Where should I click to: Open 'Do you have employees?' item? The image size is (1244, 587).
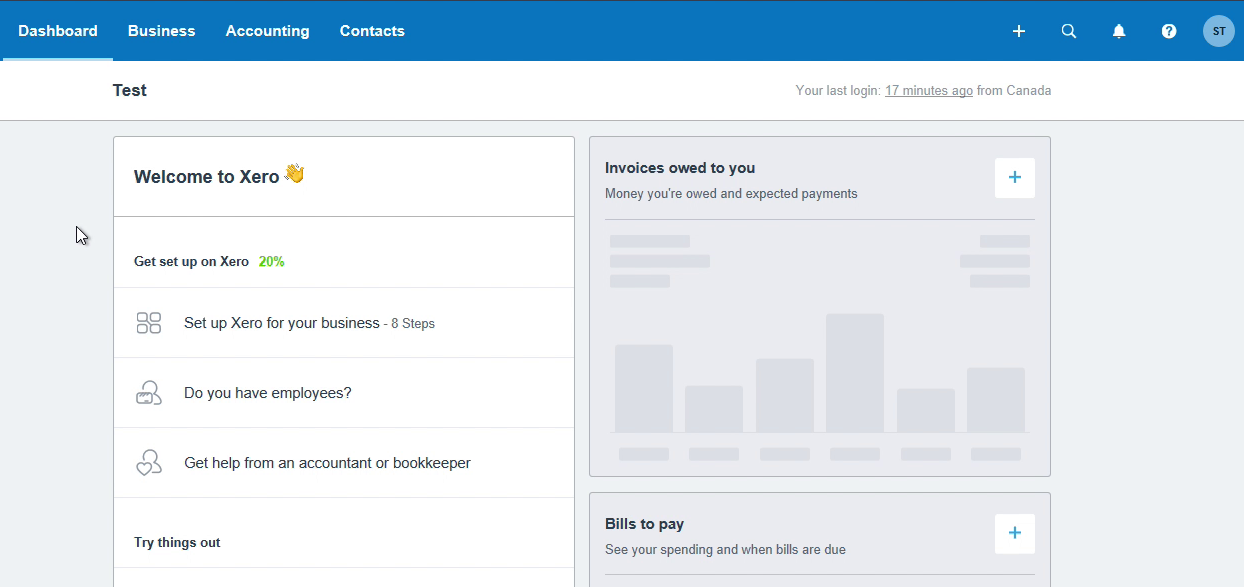(344, 393)
